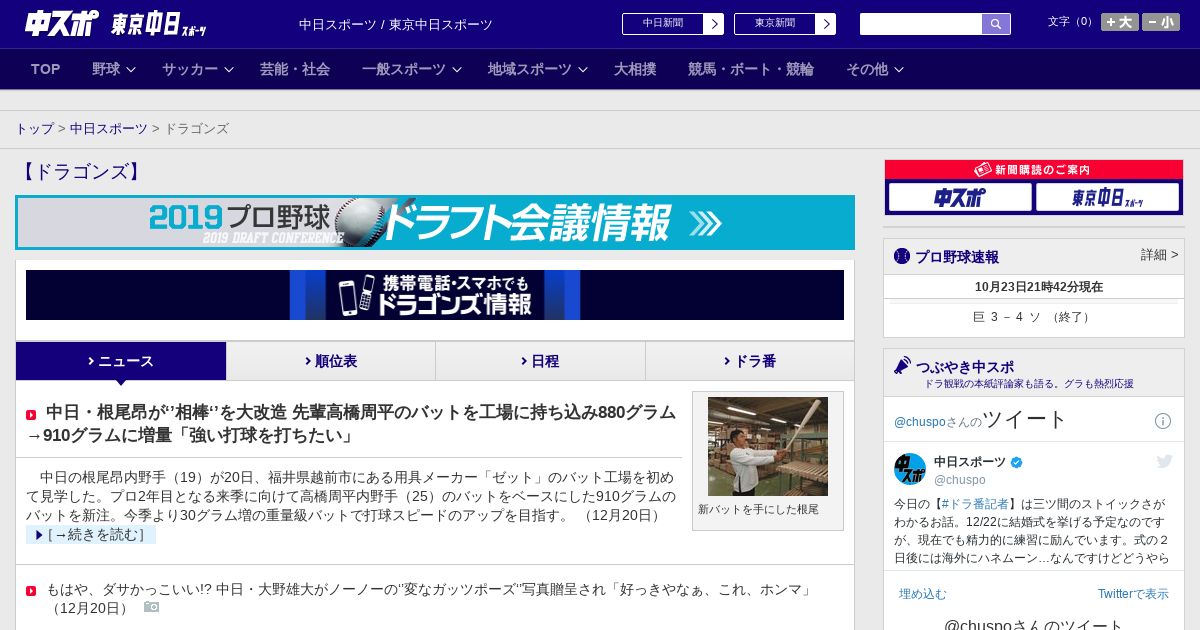Click the red bullet icon beside 根尾昂 headline

click(31, 415)
